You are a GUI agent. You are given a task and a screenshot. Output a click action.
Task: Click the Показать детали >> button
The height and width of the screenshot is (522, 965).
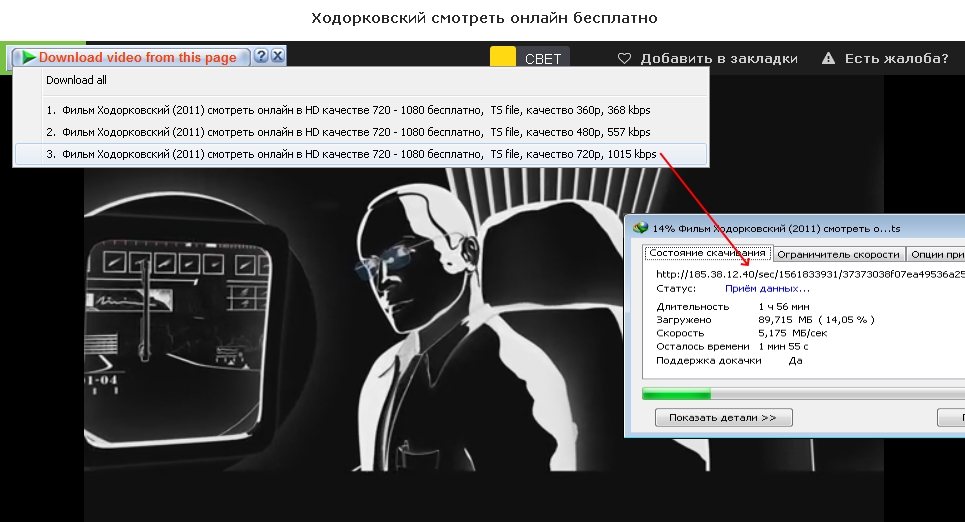click(723, 417)
